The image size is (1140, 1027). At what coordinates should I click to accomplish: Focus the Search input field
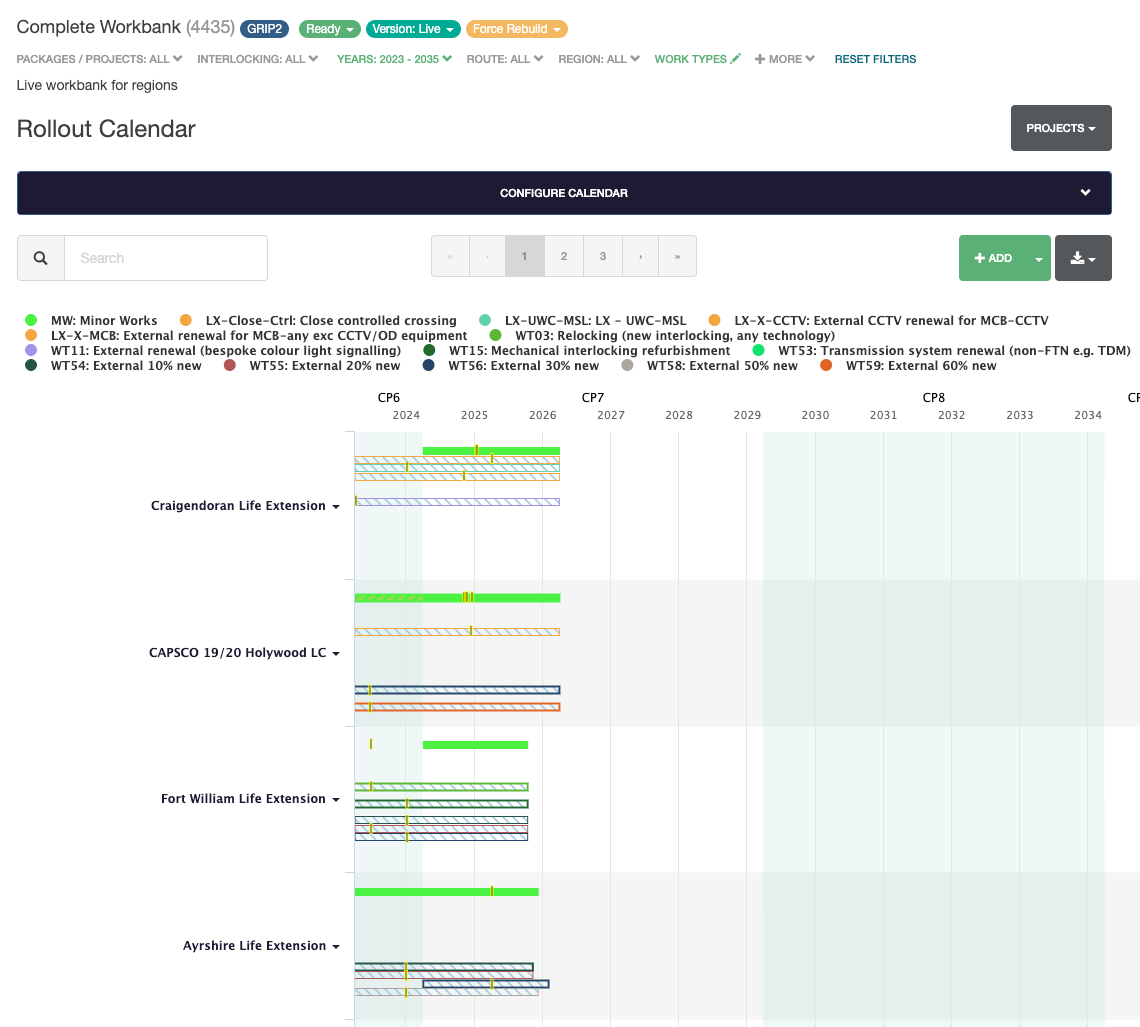coord(166,258)
